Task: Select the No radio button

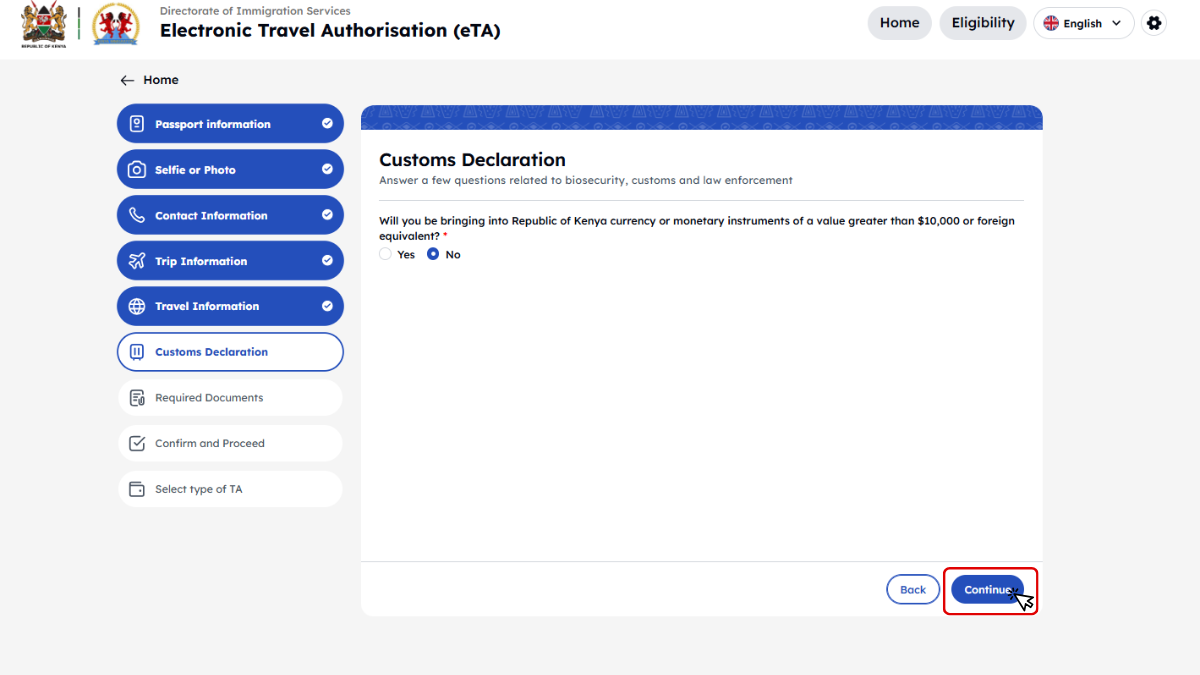Action: pyautogui.click(x=433, y=255)
